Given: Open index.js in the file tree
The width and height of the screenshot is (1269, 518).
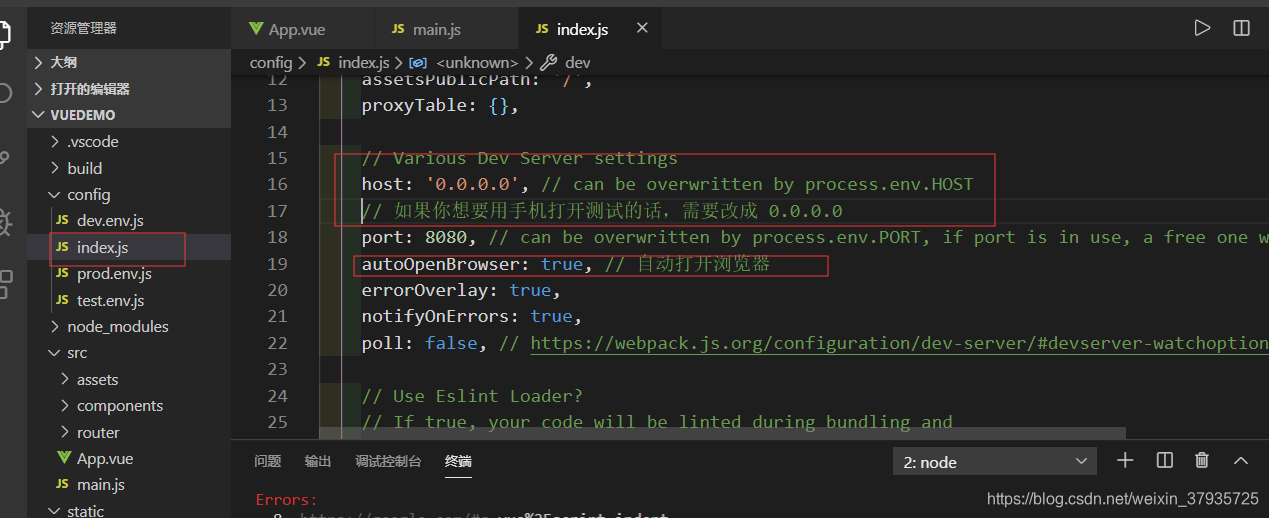Looking at the screenshot, I should click(130, 247).
